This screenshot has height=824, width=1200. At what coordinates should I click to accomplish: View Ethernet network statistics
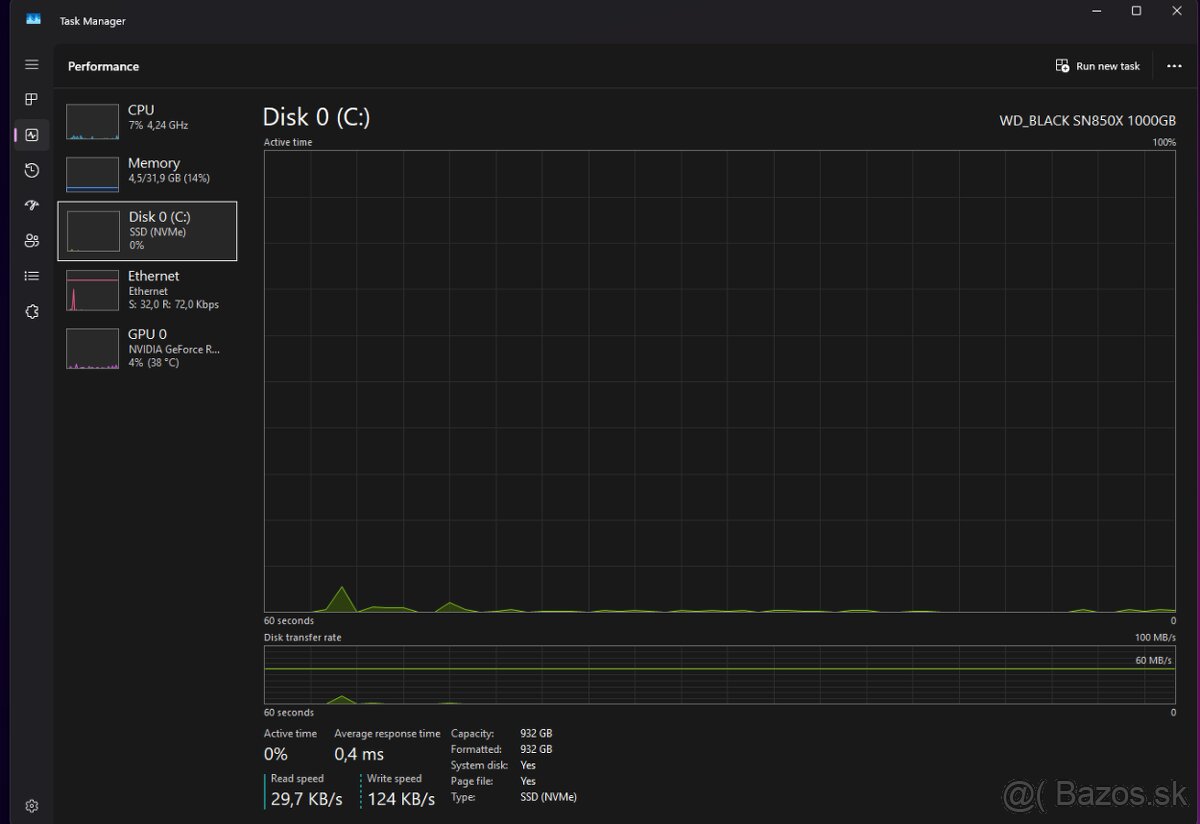(148, 290)
